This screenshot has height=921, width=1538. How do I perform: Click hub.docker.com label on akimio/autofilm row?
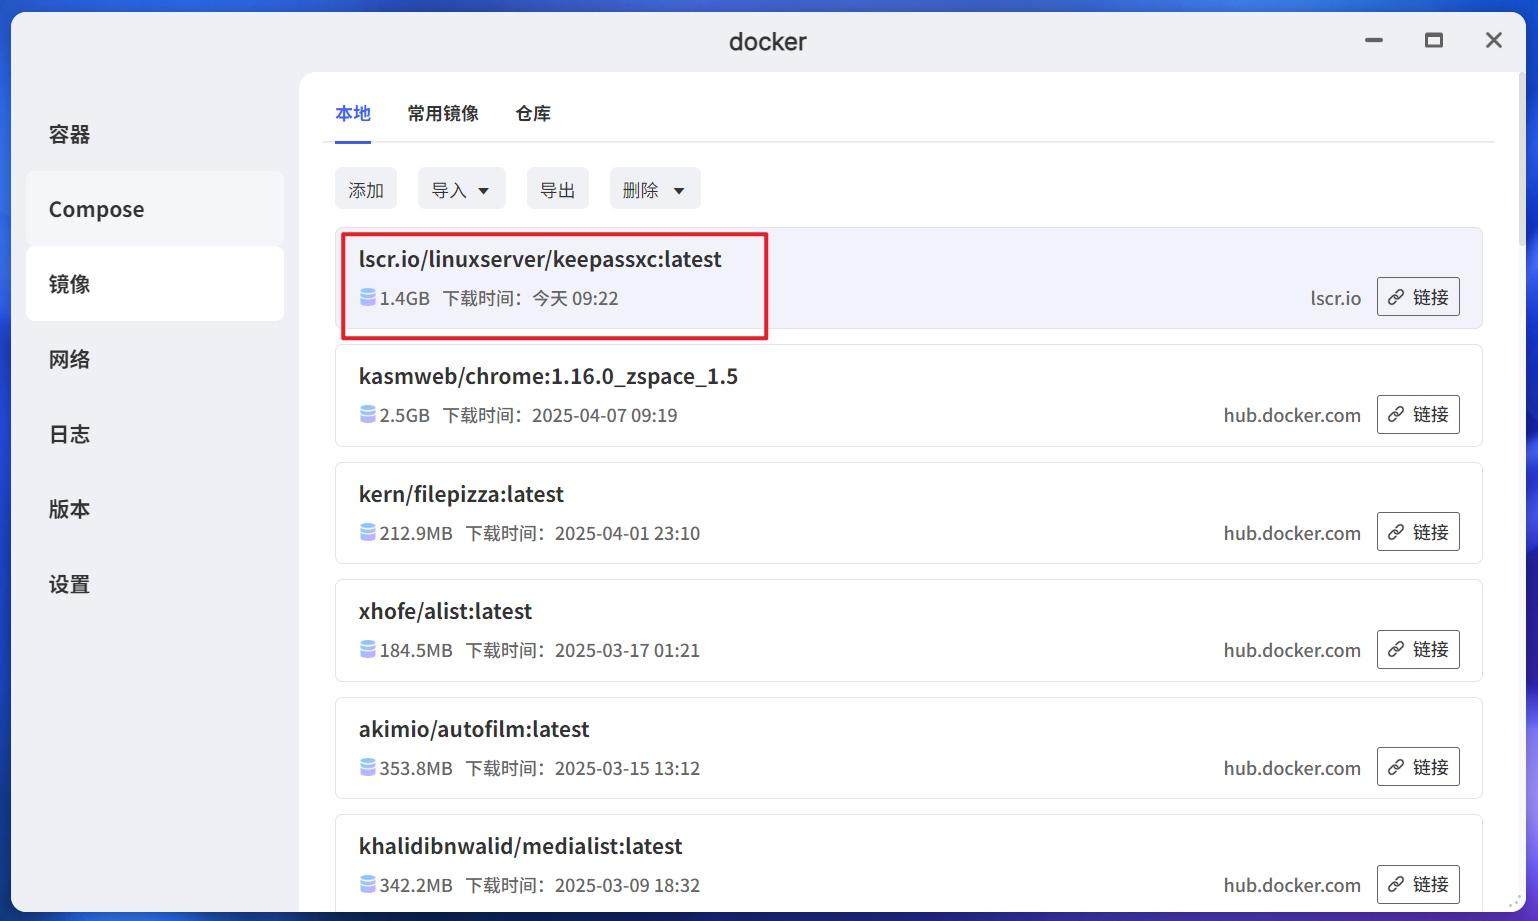pos(1292,768)
